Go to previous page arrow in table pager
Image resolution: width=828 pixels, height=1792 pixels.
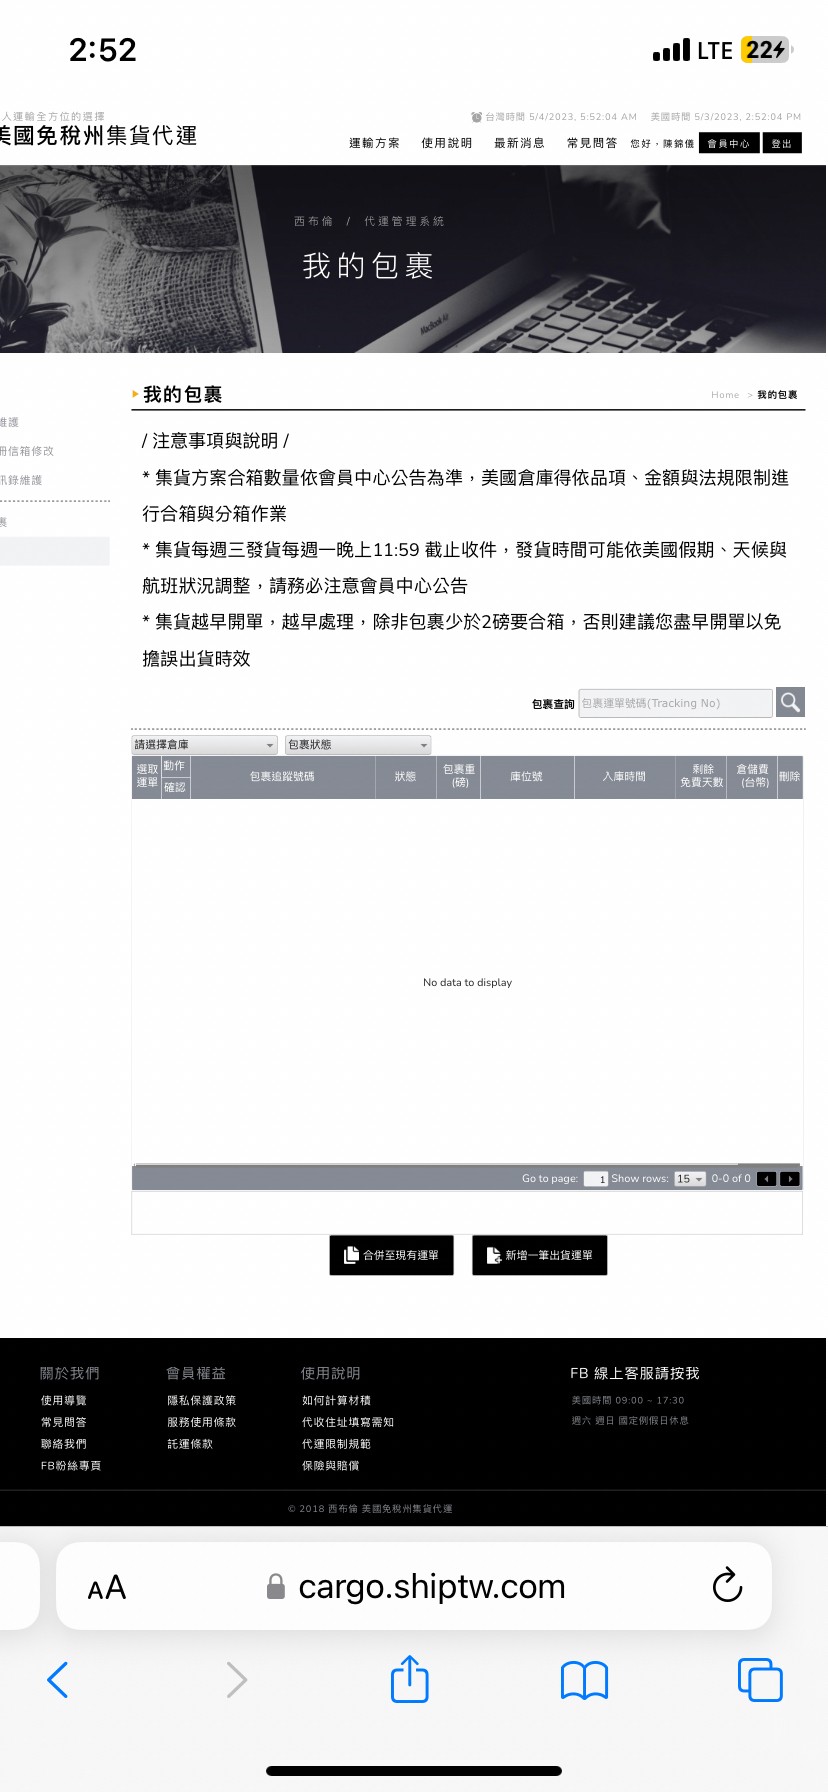click(x=767, y=1179)
